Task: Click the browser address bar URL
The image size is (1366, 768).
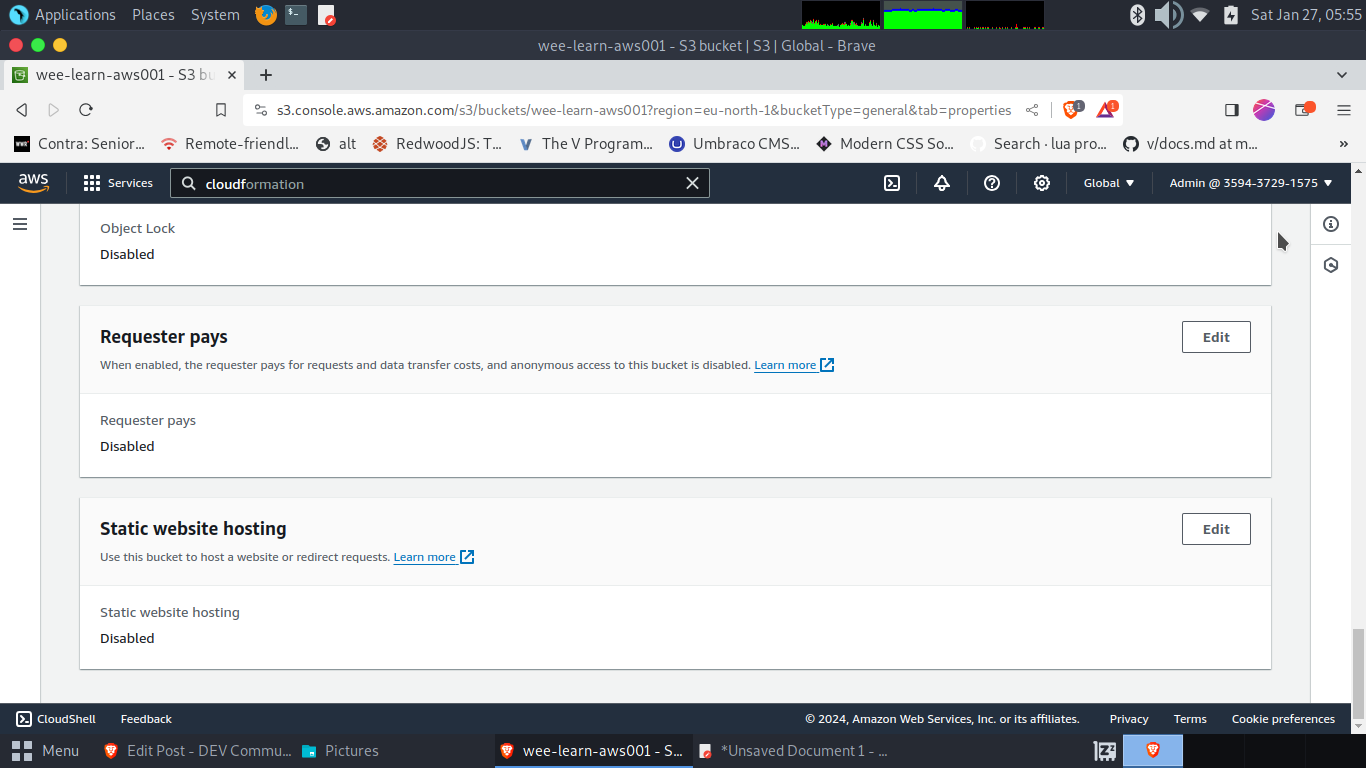Action: tap(644, 110)
